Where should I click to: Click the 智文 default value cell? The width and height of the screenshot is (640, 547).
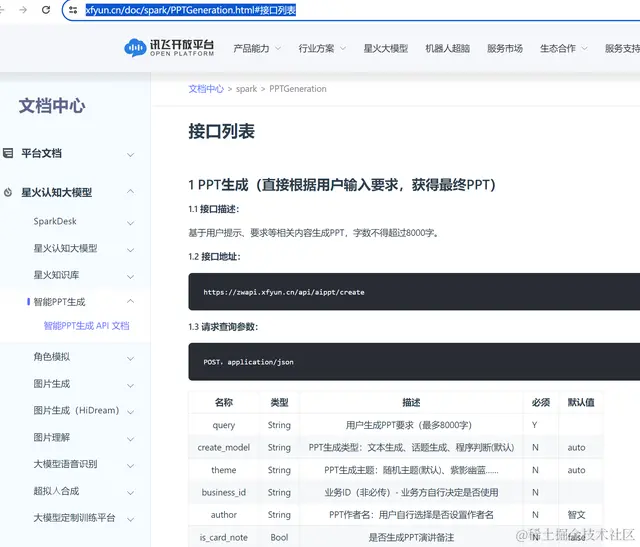[581, 515]
